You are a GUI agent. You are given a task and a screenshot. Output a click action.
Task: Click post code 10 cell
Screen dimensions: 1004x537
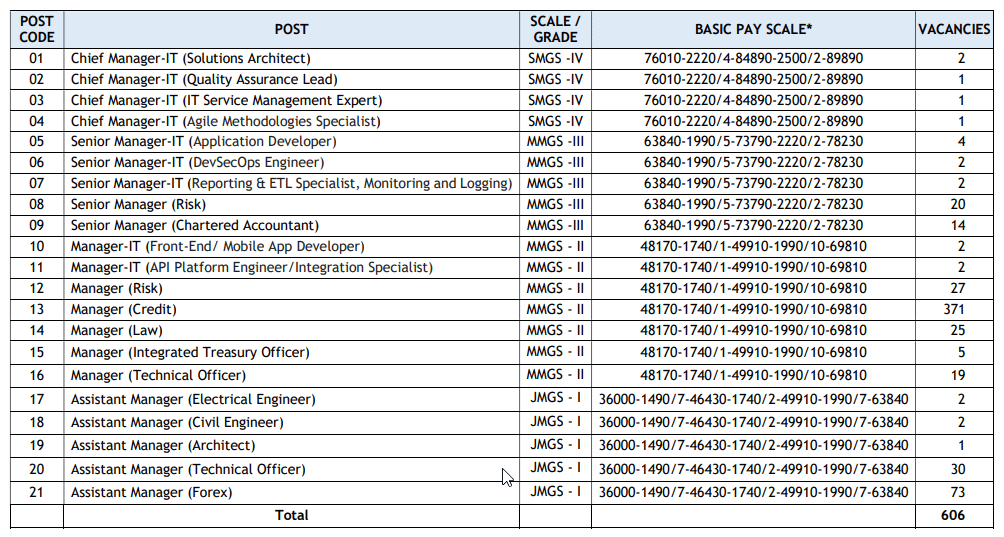(37, 246)
